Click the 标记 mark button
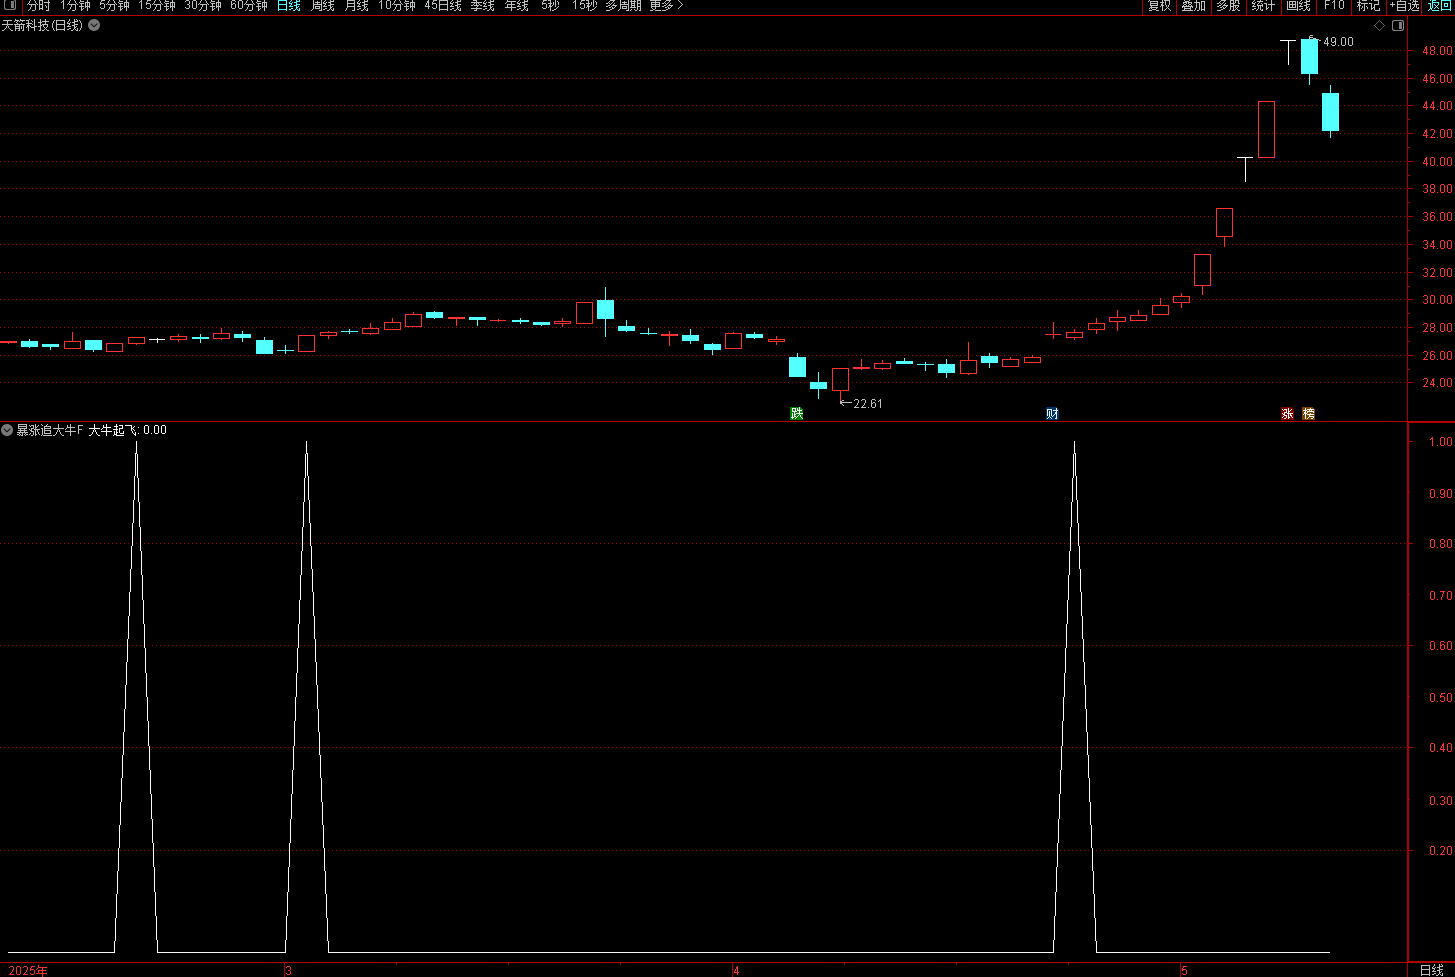 coord(1368,6)
